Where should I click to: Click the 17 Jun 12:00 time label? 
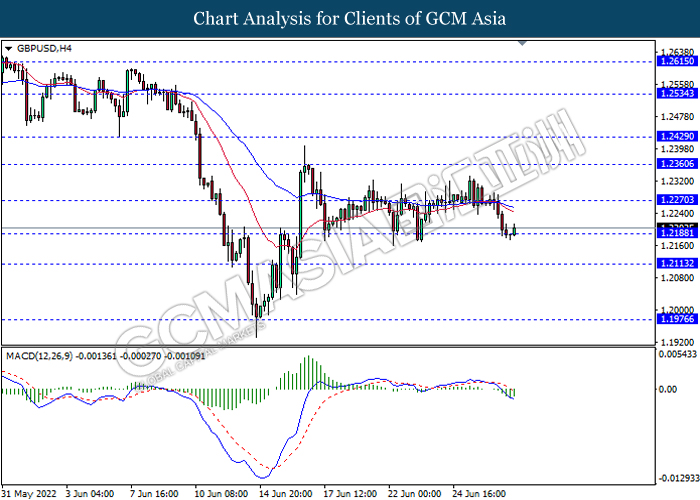tap(350, 493)
